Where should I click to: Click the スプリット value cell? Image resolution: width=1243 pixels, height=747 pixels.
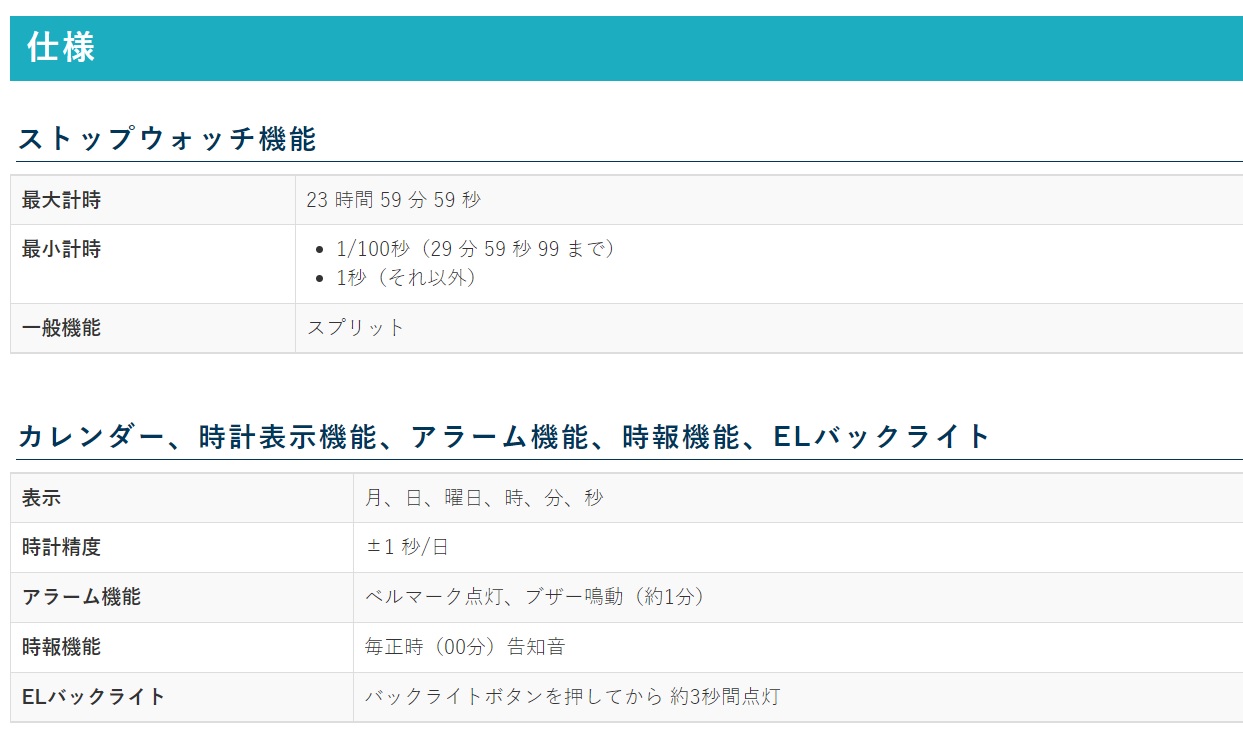pyautogui.click(x=356, y=328)
